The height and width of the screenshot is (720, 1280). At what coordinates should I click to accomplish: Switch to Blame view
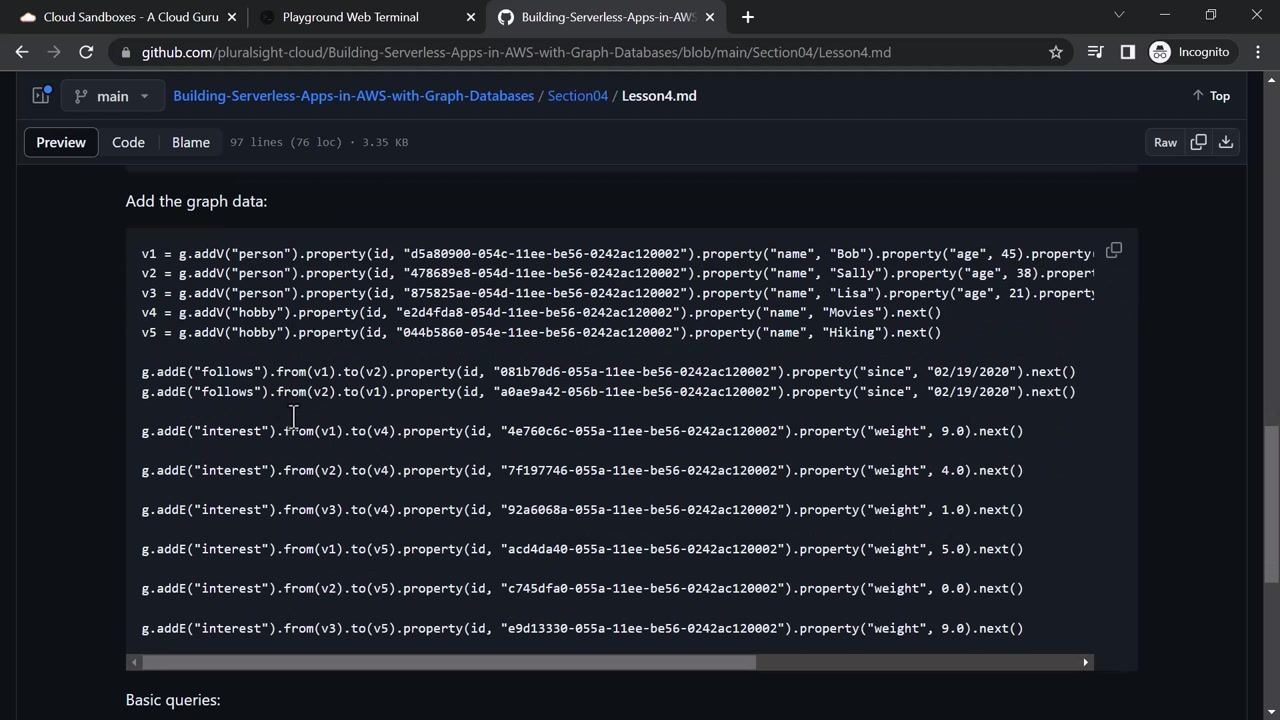point(190,142)
